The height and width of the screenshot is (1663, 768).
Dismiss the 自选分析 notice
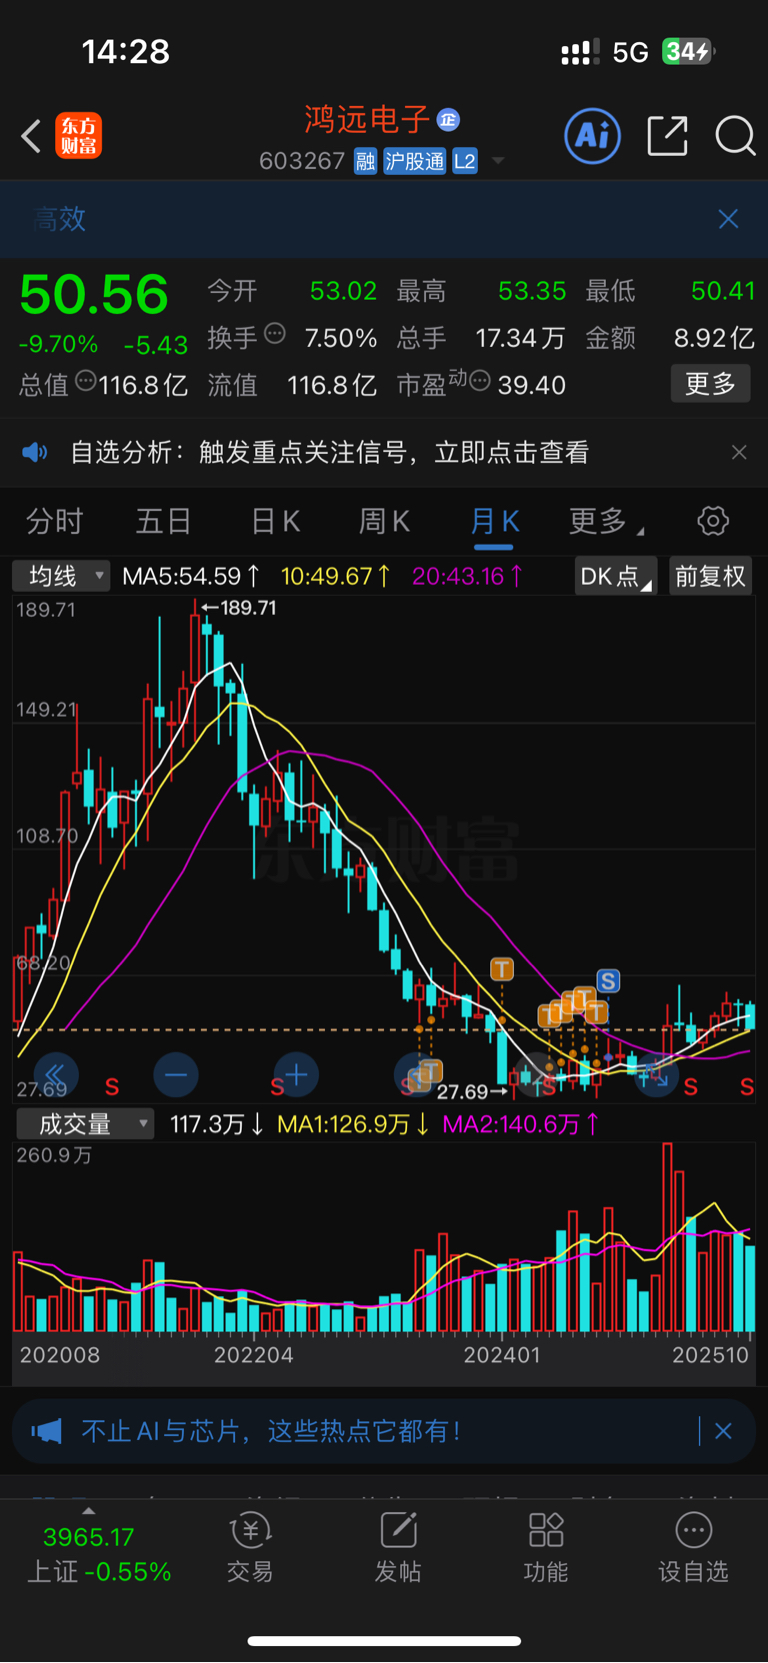pyautogui.click(x=739, y=453)
